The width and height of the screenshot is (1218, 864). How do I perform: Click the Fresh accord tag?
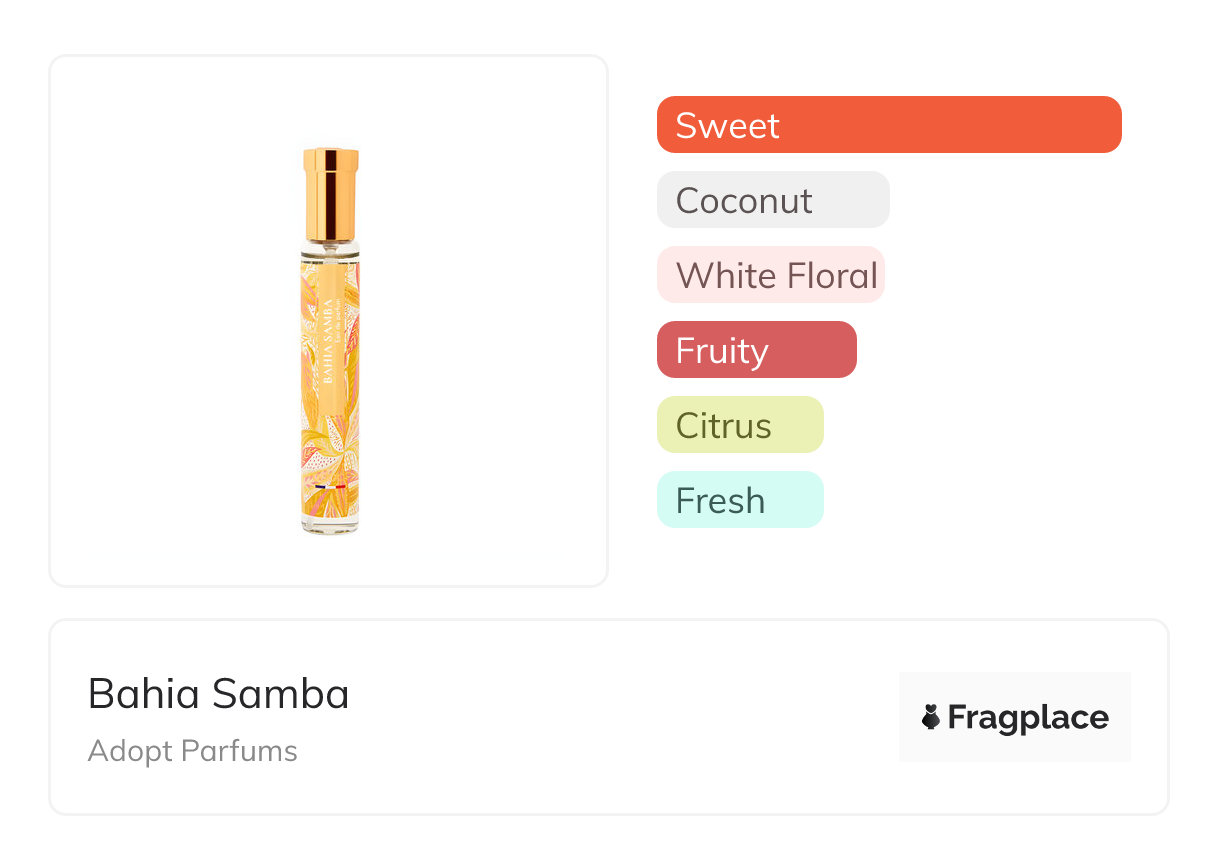coord(739,500)
